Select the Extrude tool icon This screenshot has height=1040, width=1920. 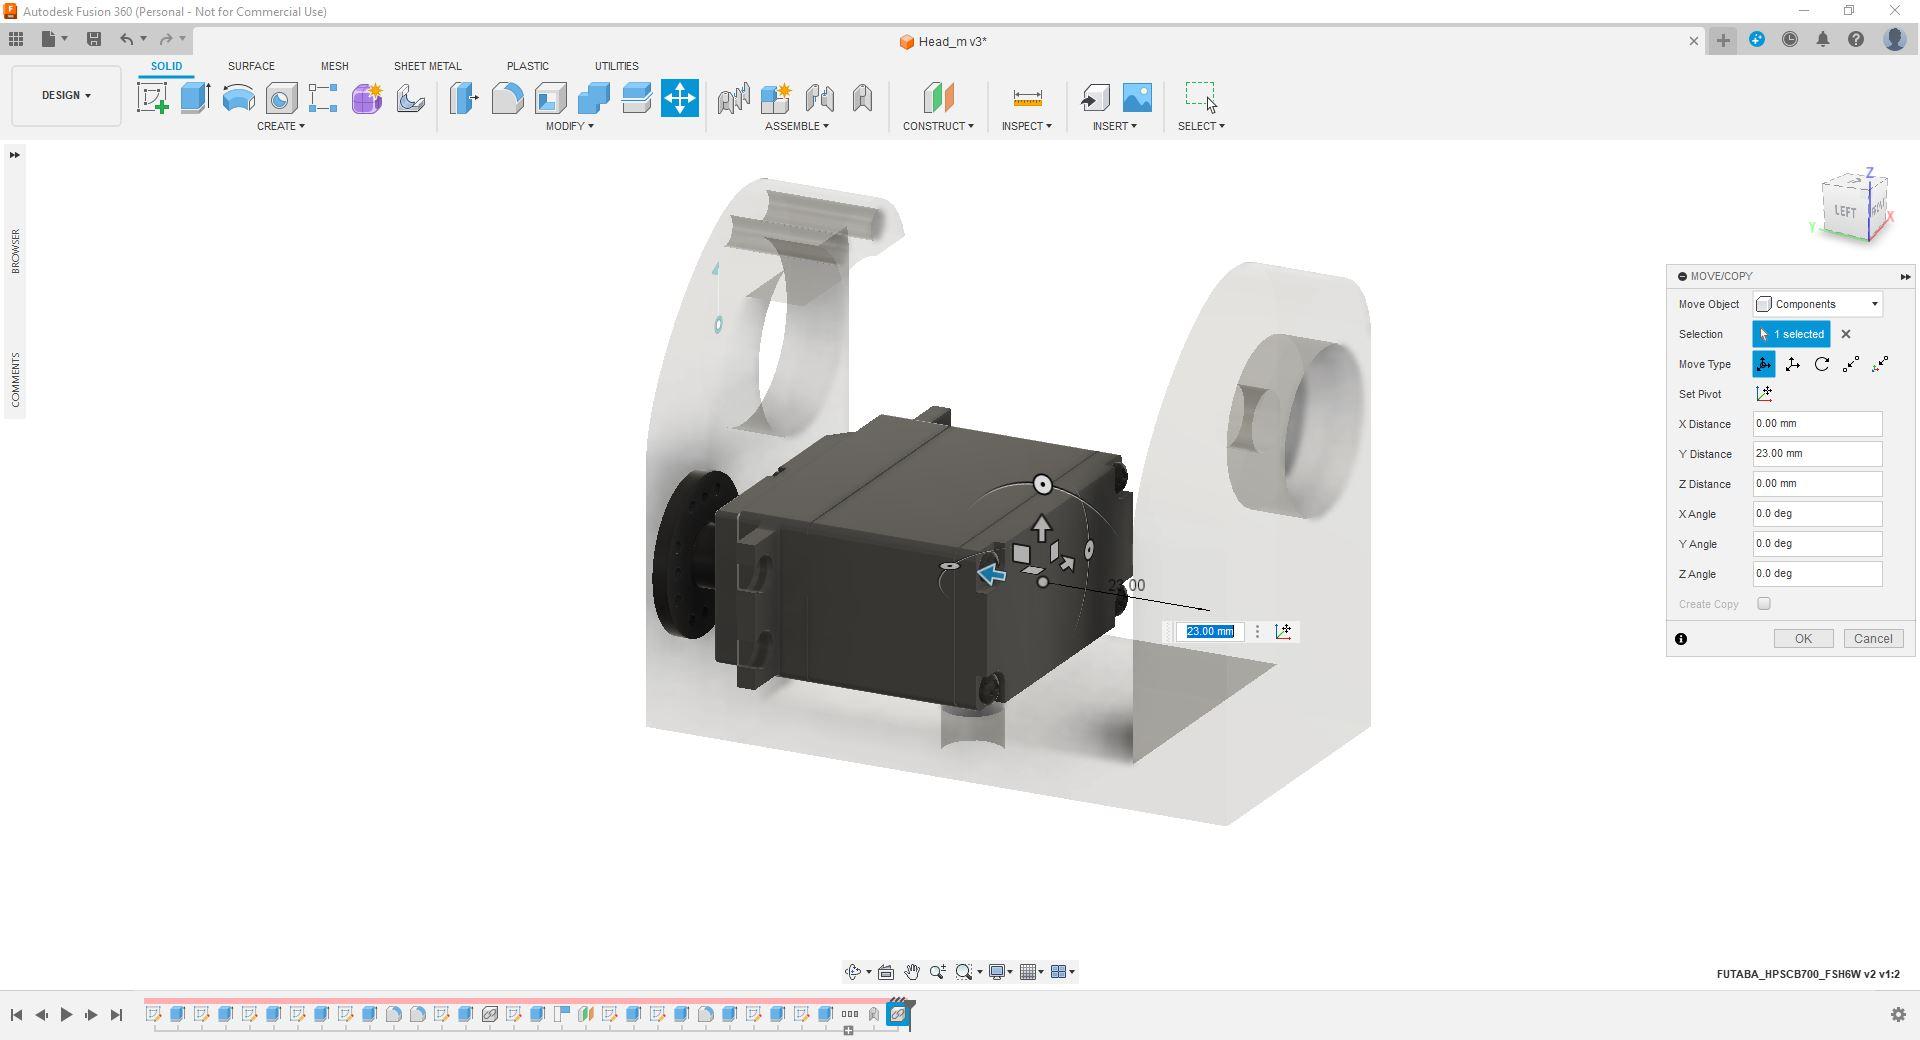[195, 98]
